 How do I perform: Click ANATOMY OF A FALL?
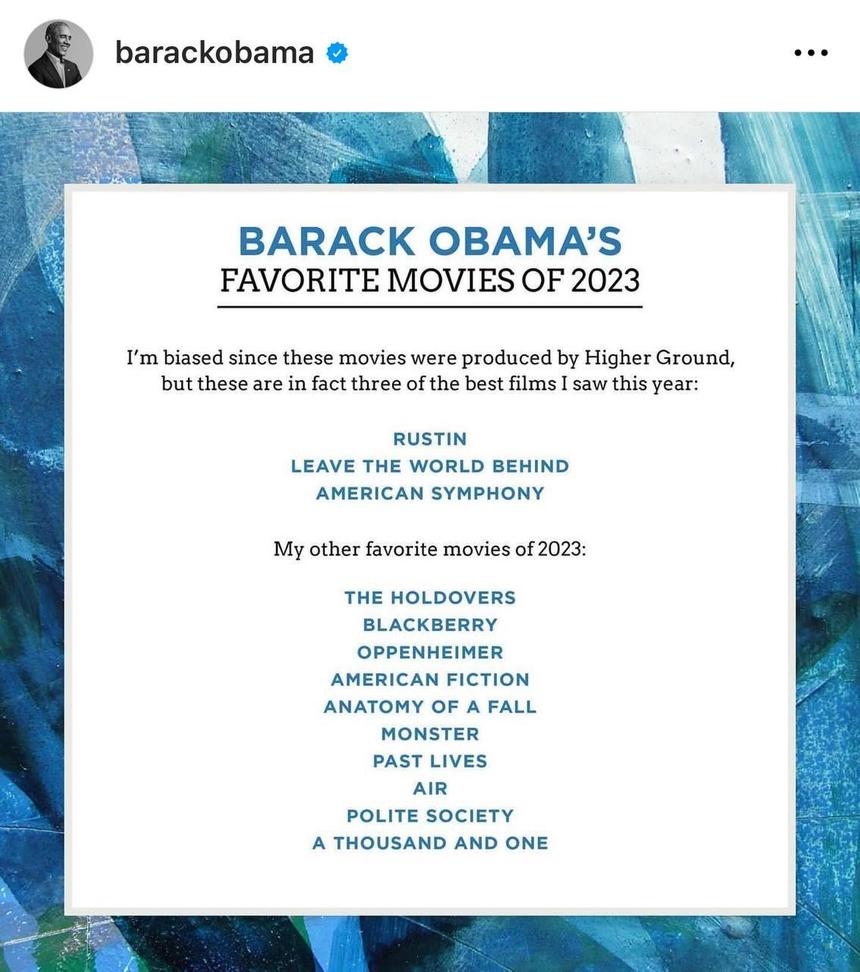pos(430,707)
